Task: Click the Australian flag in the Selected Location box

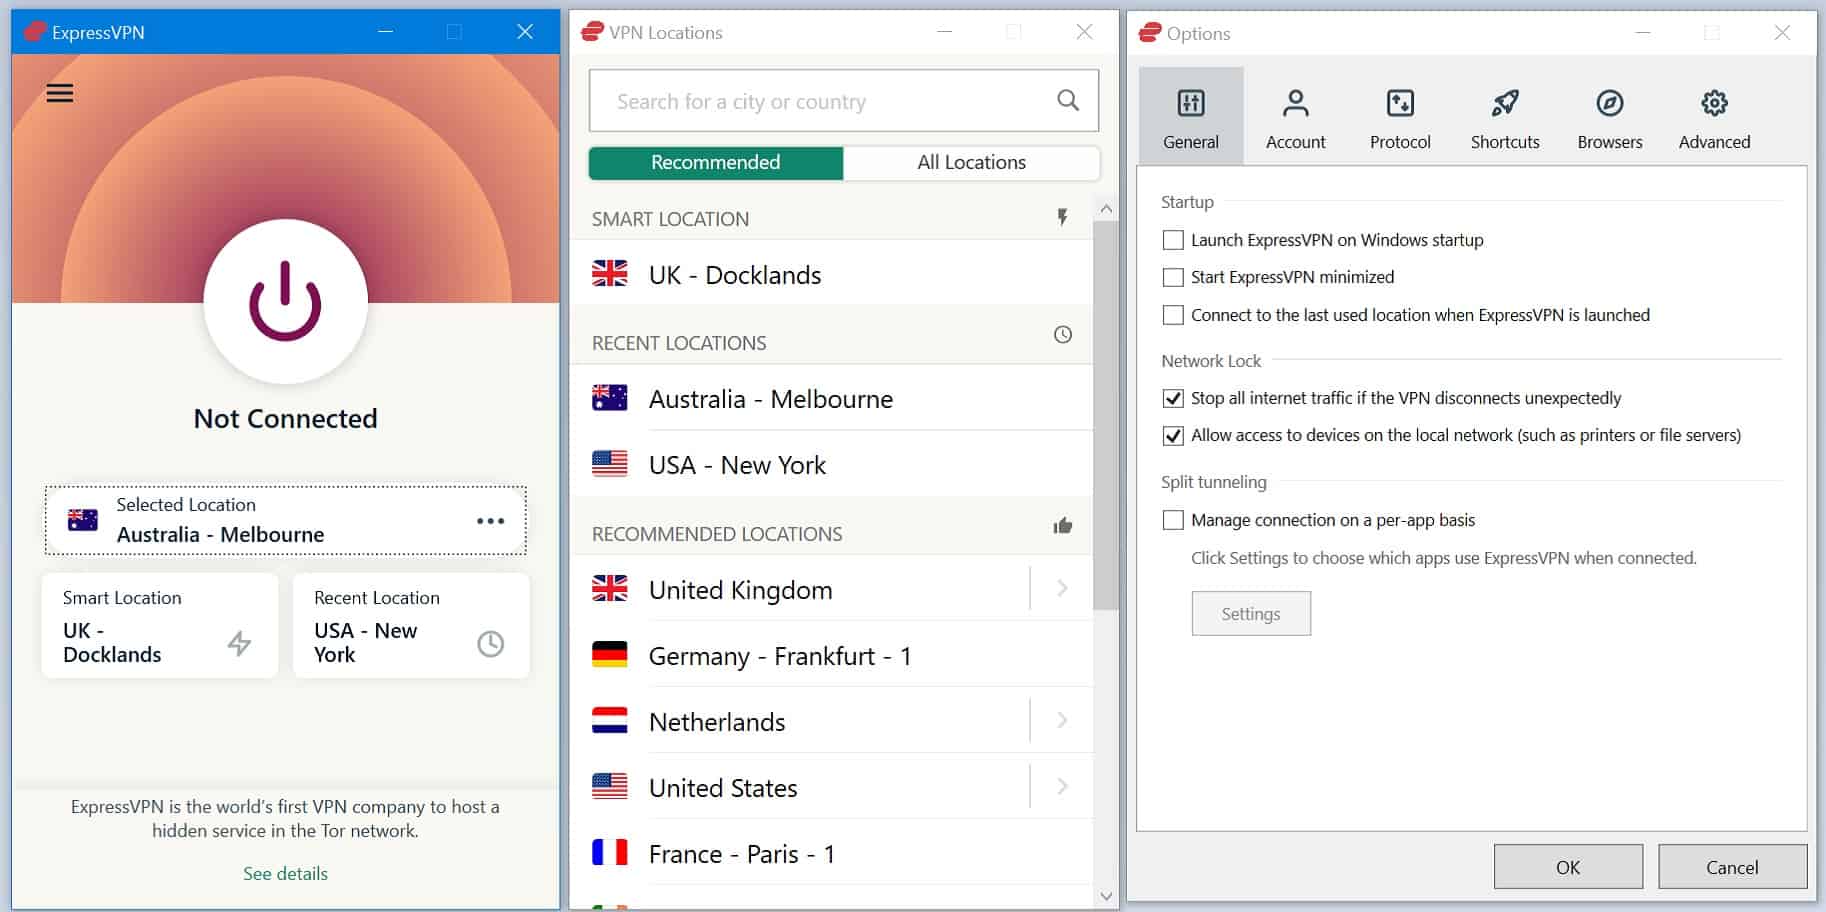Action: 83,520
